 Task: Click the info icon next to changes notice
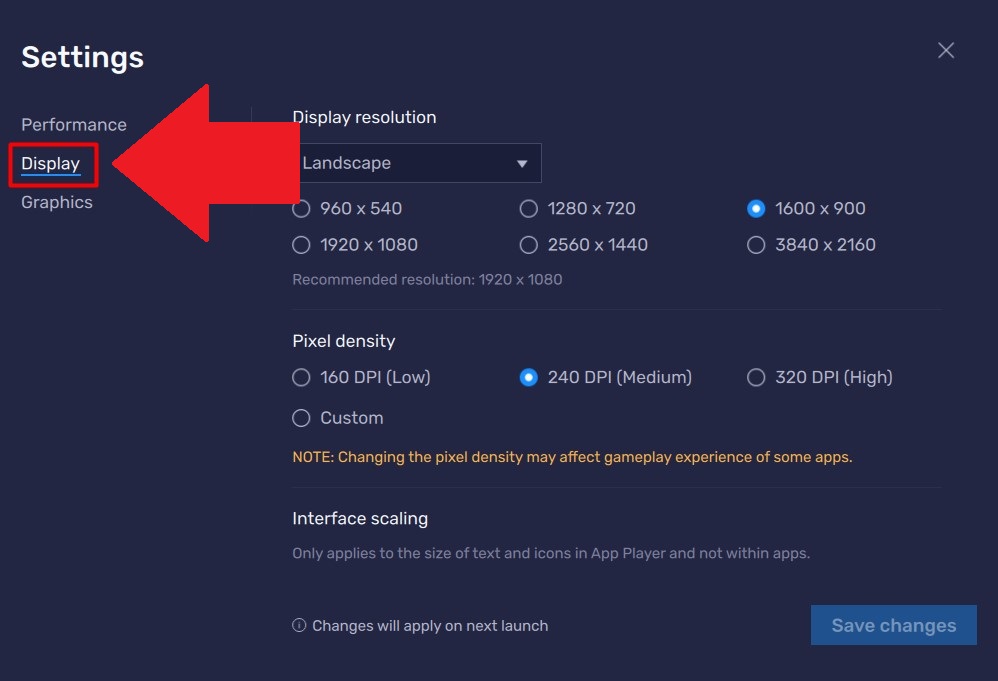[298, 625]
